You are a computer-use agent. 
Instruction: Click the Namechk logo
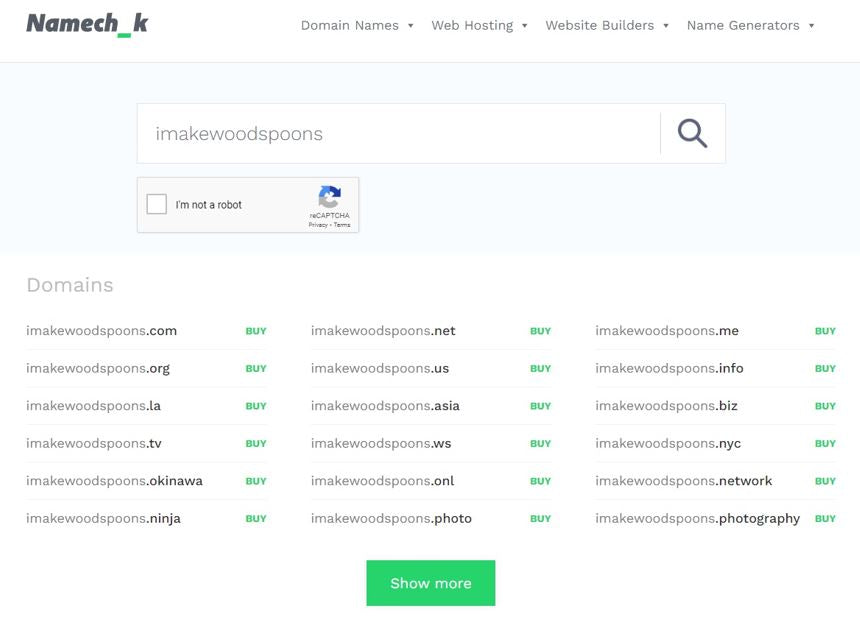[x=87, y=24]
